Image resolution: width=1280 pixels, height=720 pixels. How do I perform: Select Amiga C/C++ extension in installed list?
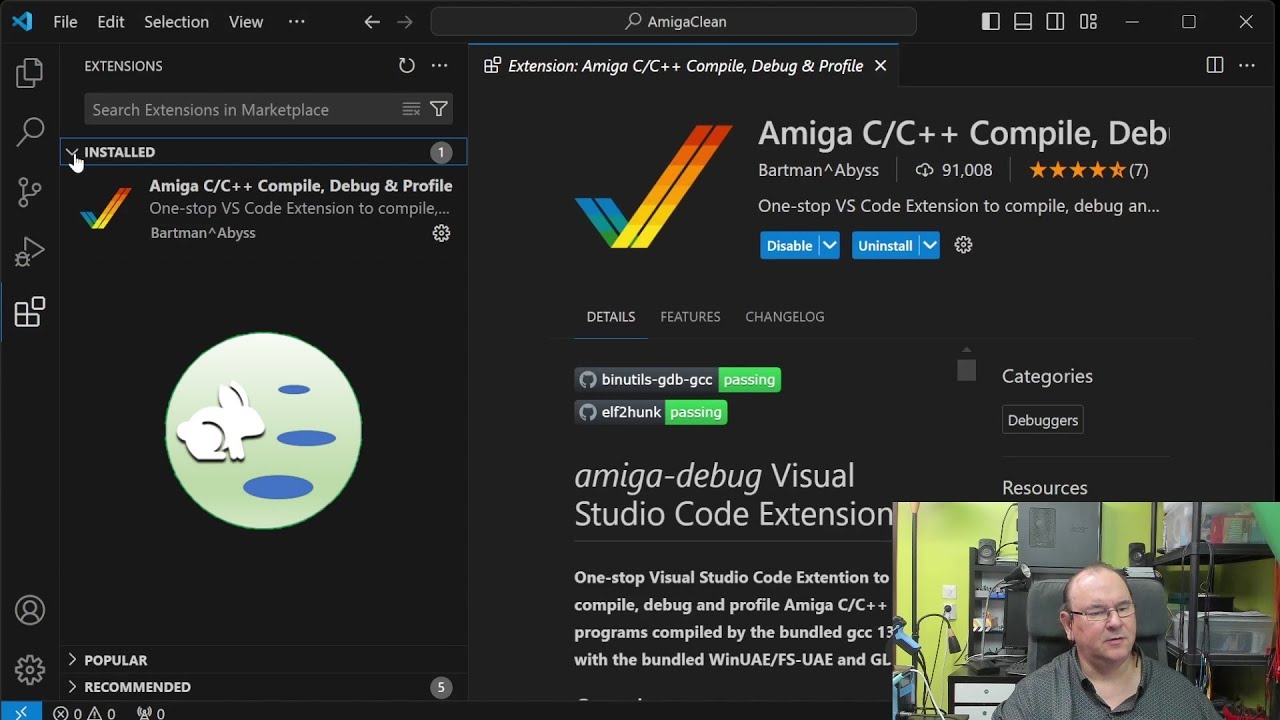[x=264, y=209]
